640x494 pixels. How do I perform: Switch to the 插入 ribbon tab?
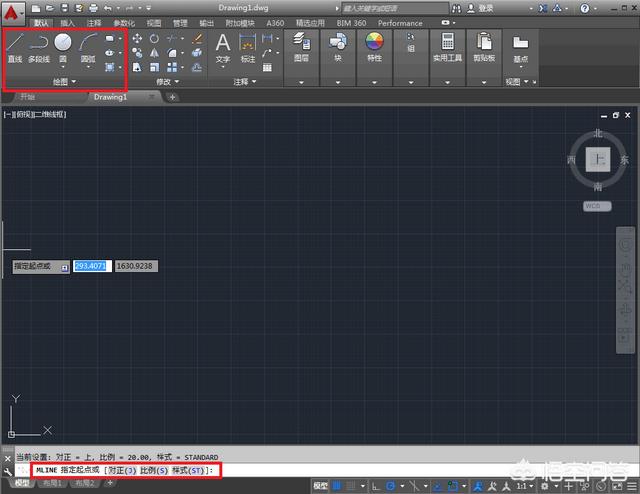pyautogui.click(x=67, y=23)
